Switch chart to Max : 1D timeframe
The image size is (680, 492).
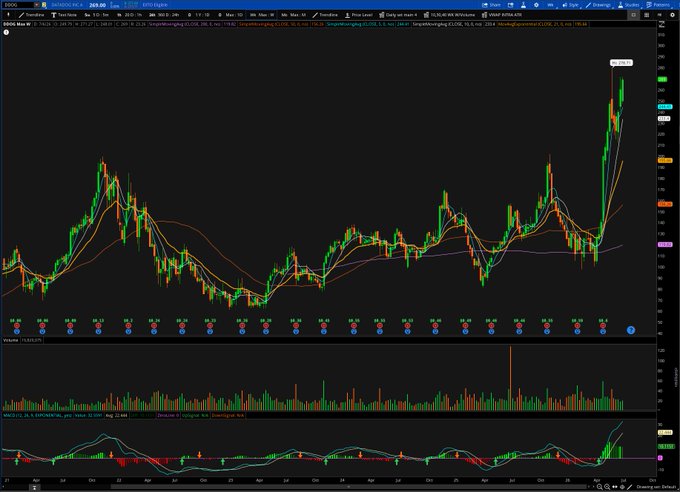click(x=231, y=15)
